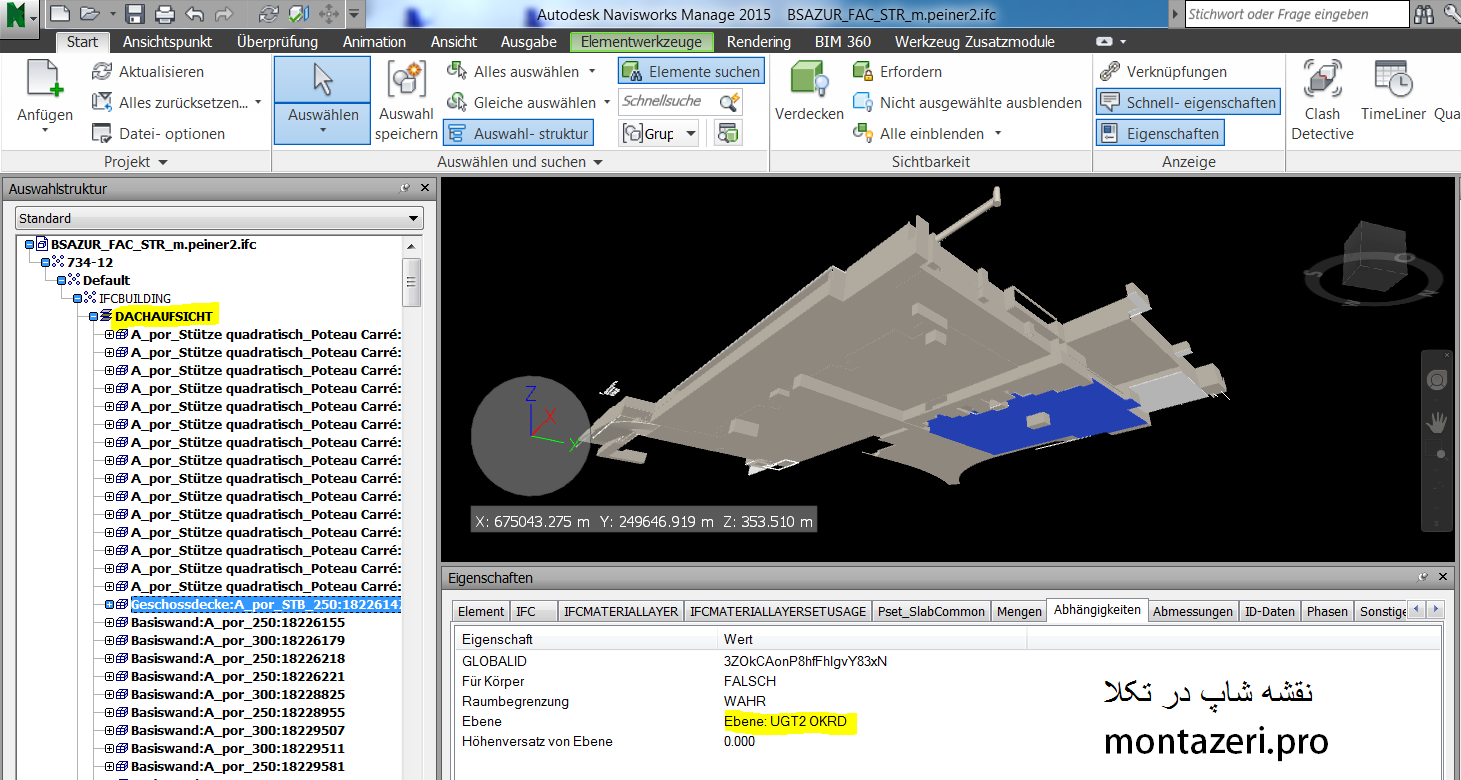
Task: Click the Verknüpfungen links icon
Action: (1109, 72)
